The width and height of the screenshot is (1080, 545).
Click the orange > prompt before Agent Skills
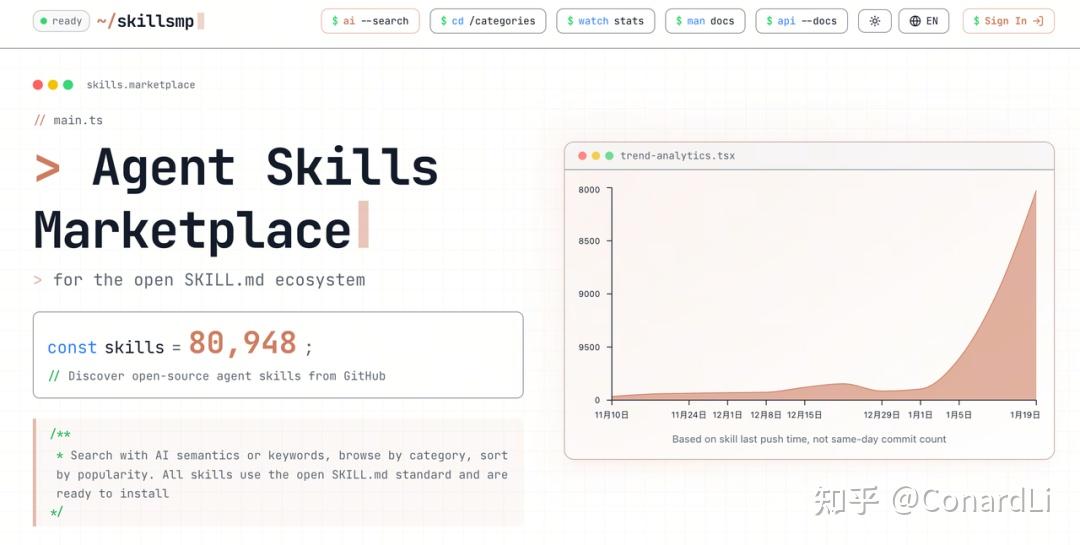pos(48,169)
